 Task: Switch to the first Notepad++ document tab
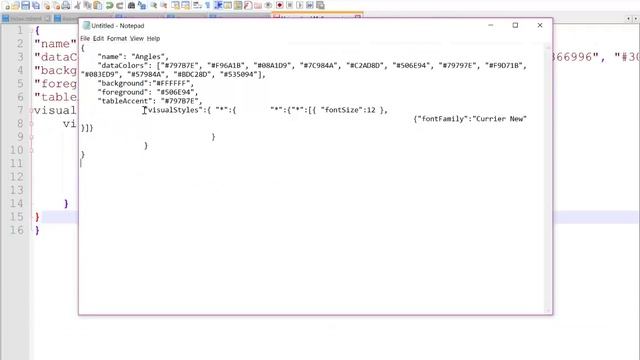pyautogui.click(x=27, y=18)
